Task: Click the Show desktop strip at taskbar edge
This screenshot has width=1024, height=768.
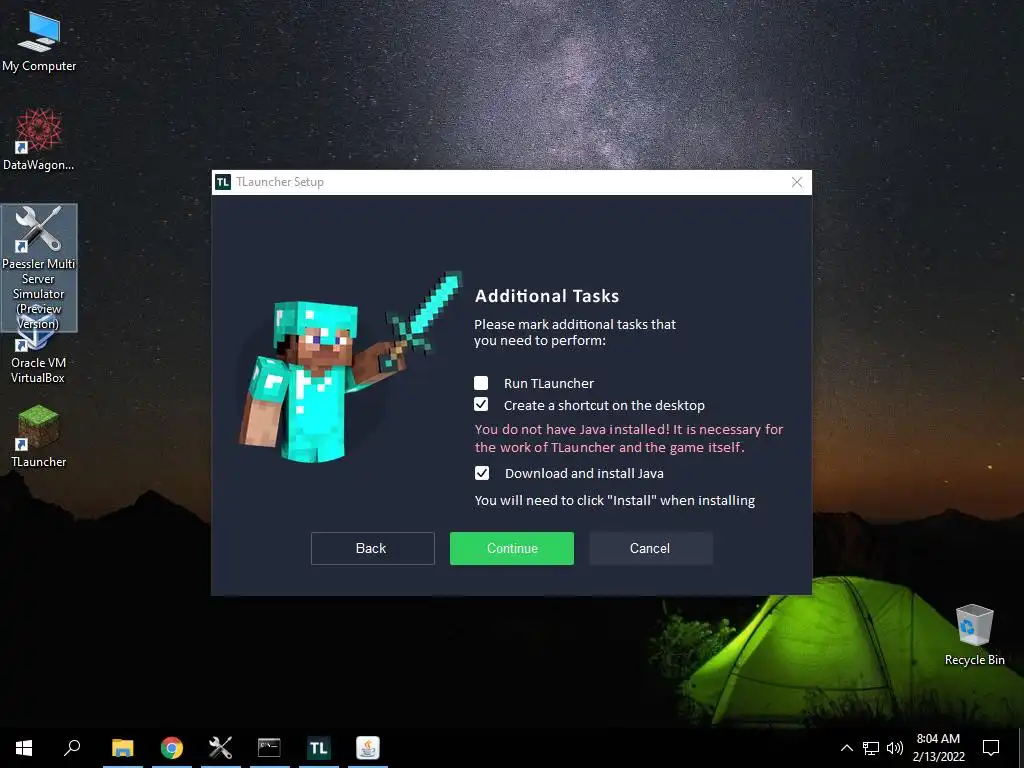Action: tap(1021, 748)
